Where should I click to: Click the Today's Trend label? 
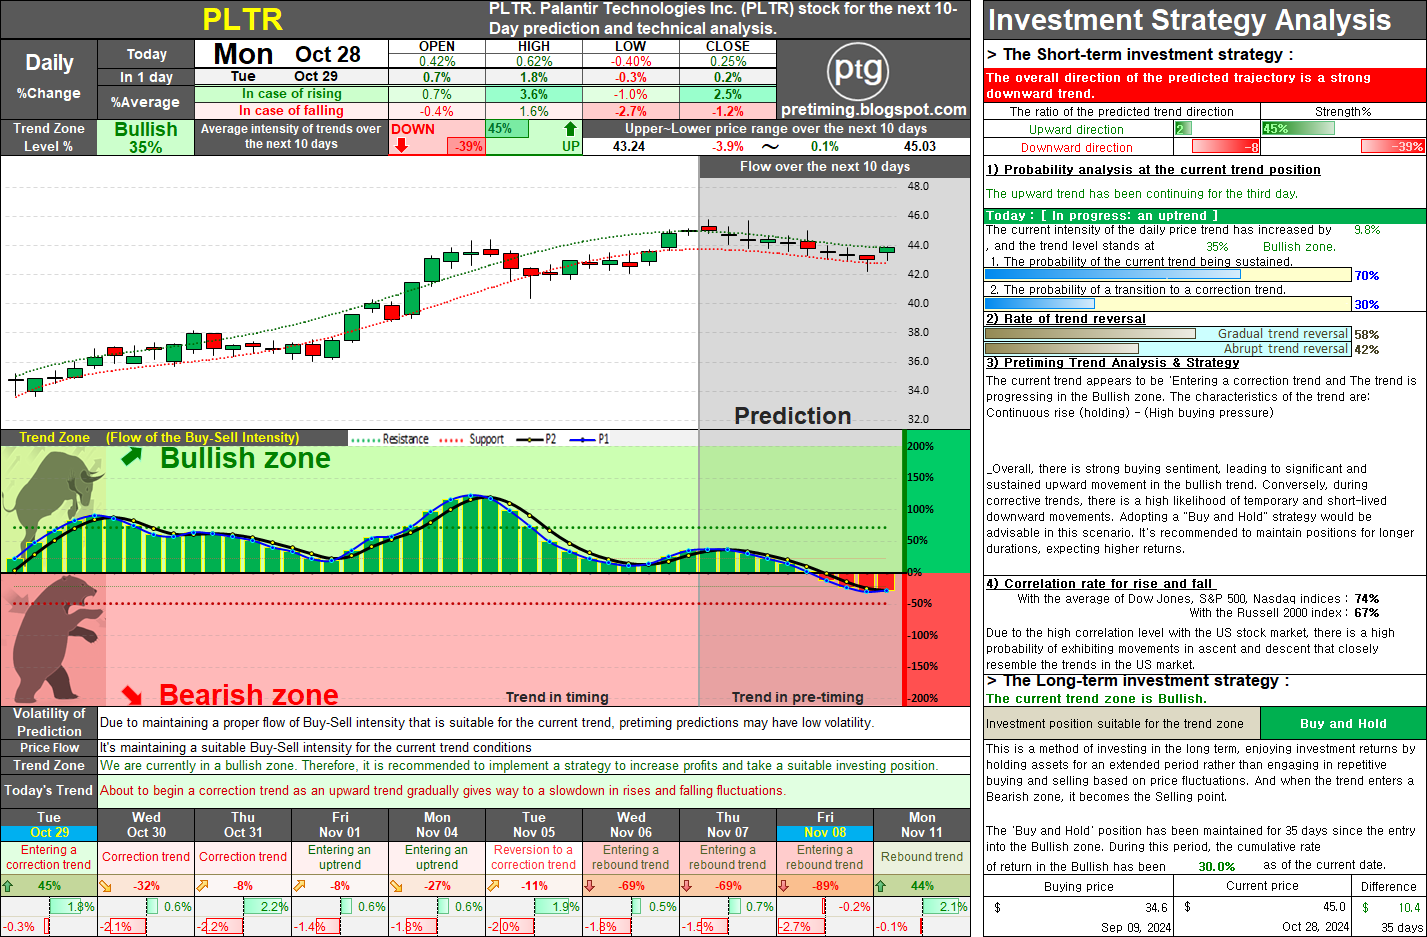[49, 790]
